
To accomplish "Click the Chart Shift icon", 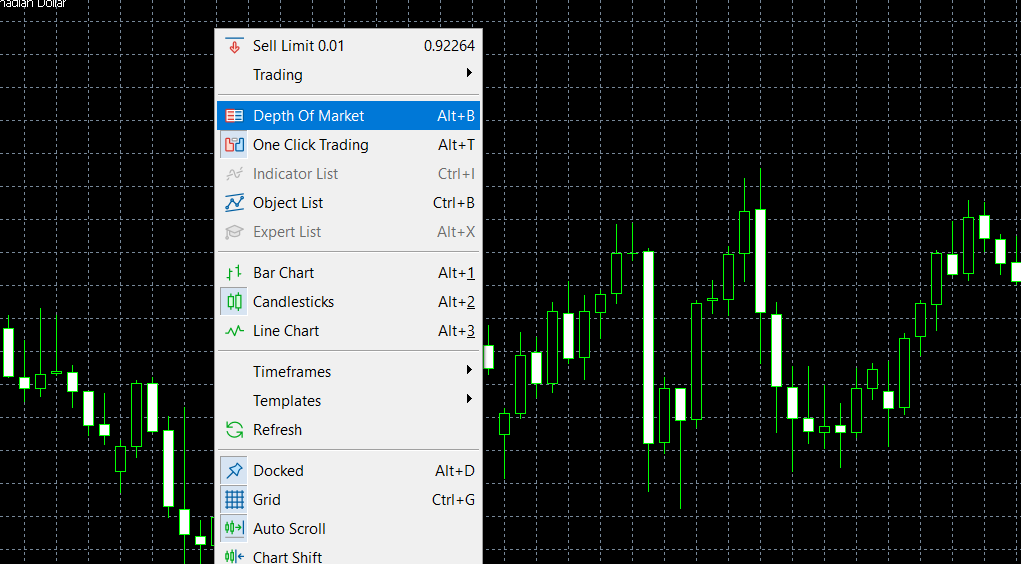I will pyautogui.click(x=234, y=557).
